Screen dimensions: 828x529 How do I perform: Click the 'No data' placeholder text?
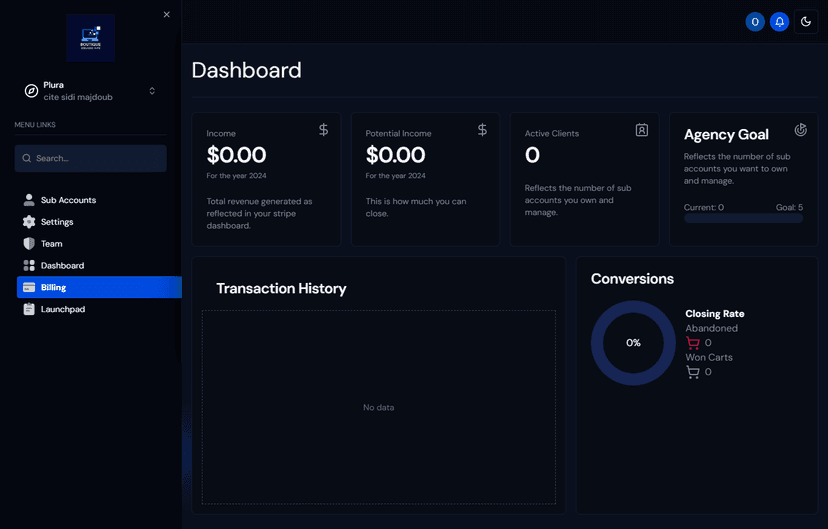coord(379,407)
